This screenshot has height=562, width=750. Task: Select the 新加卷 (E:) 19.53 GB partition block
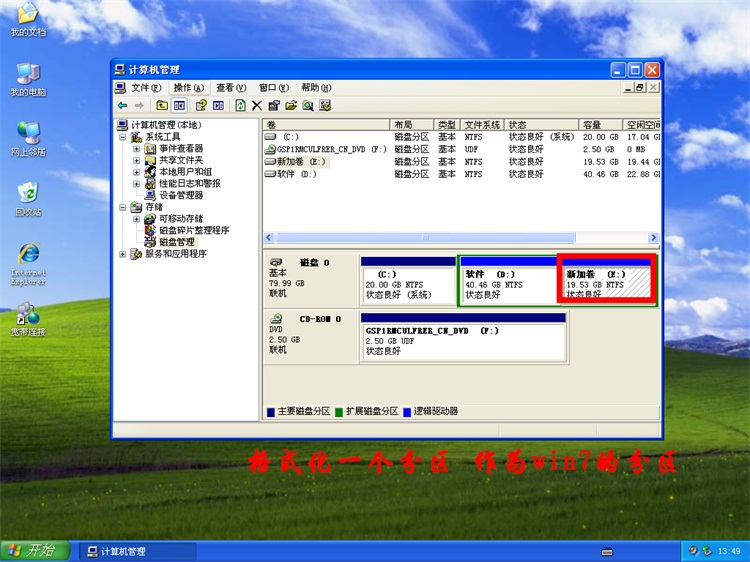pyautogui.click(x=607, y=281)
